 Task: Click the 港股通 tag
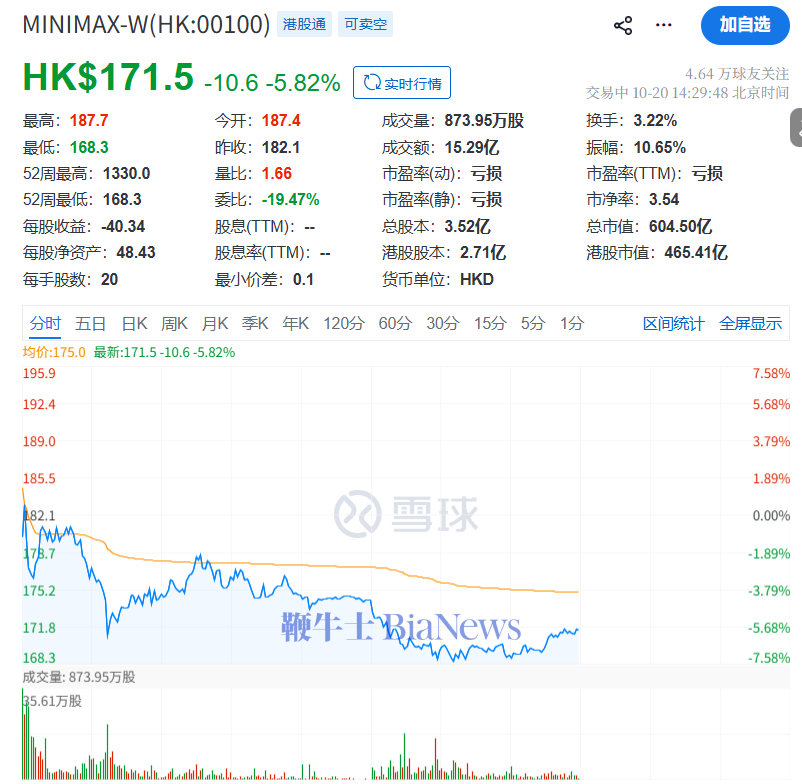pyautogui.click(x=304, y=24)
